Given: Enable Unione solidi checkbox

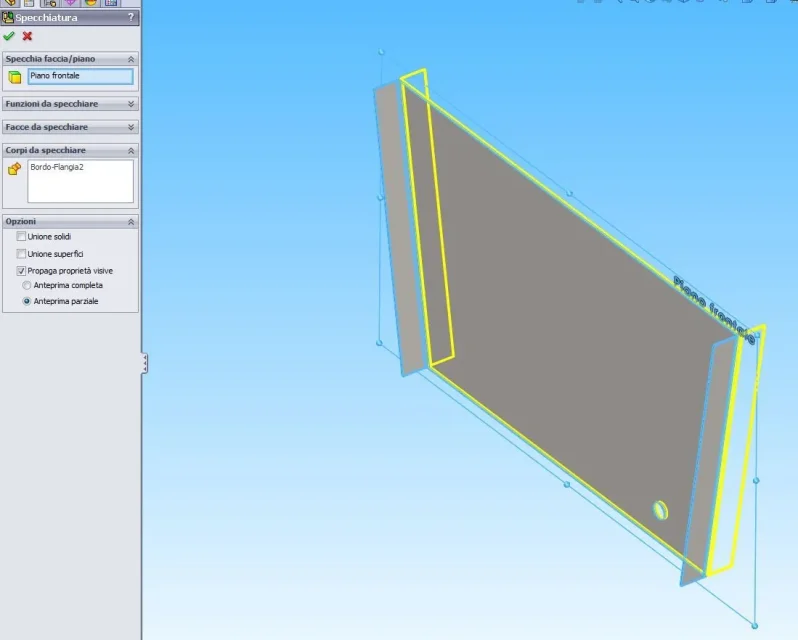Looking at the screenshot, I should coord(22,237).
